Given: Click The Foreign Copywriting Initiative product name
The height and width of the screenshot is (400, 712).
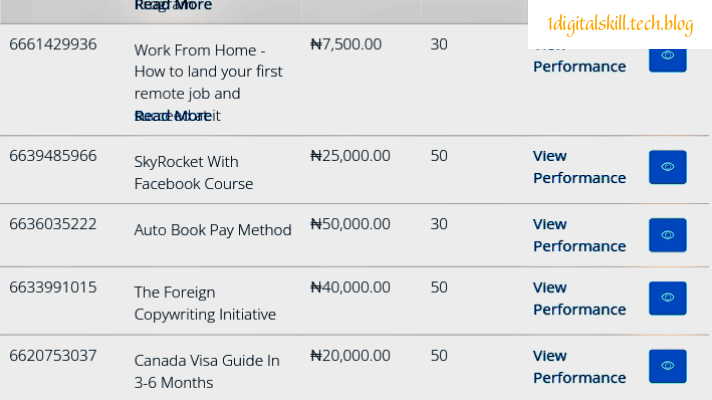Looking at the screenshot, I should [x=205, y=303].
